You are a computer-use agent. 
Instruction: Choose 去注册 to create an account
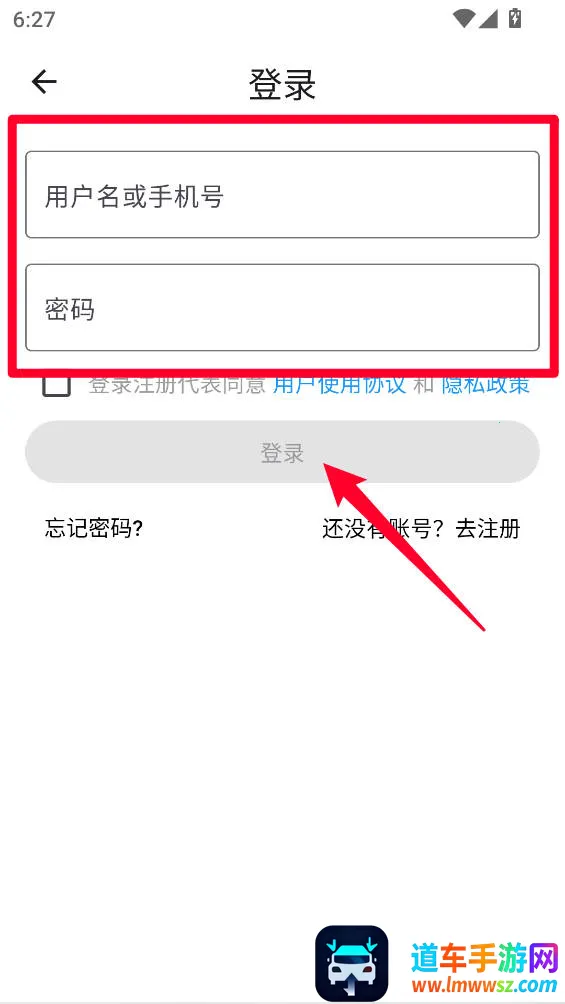coord(487,529)
